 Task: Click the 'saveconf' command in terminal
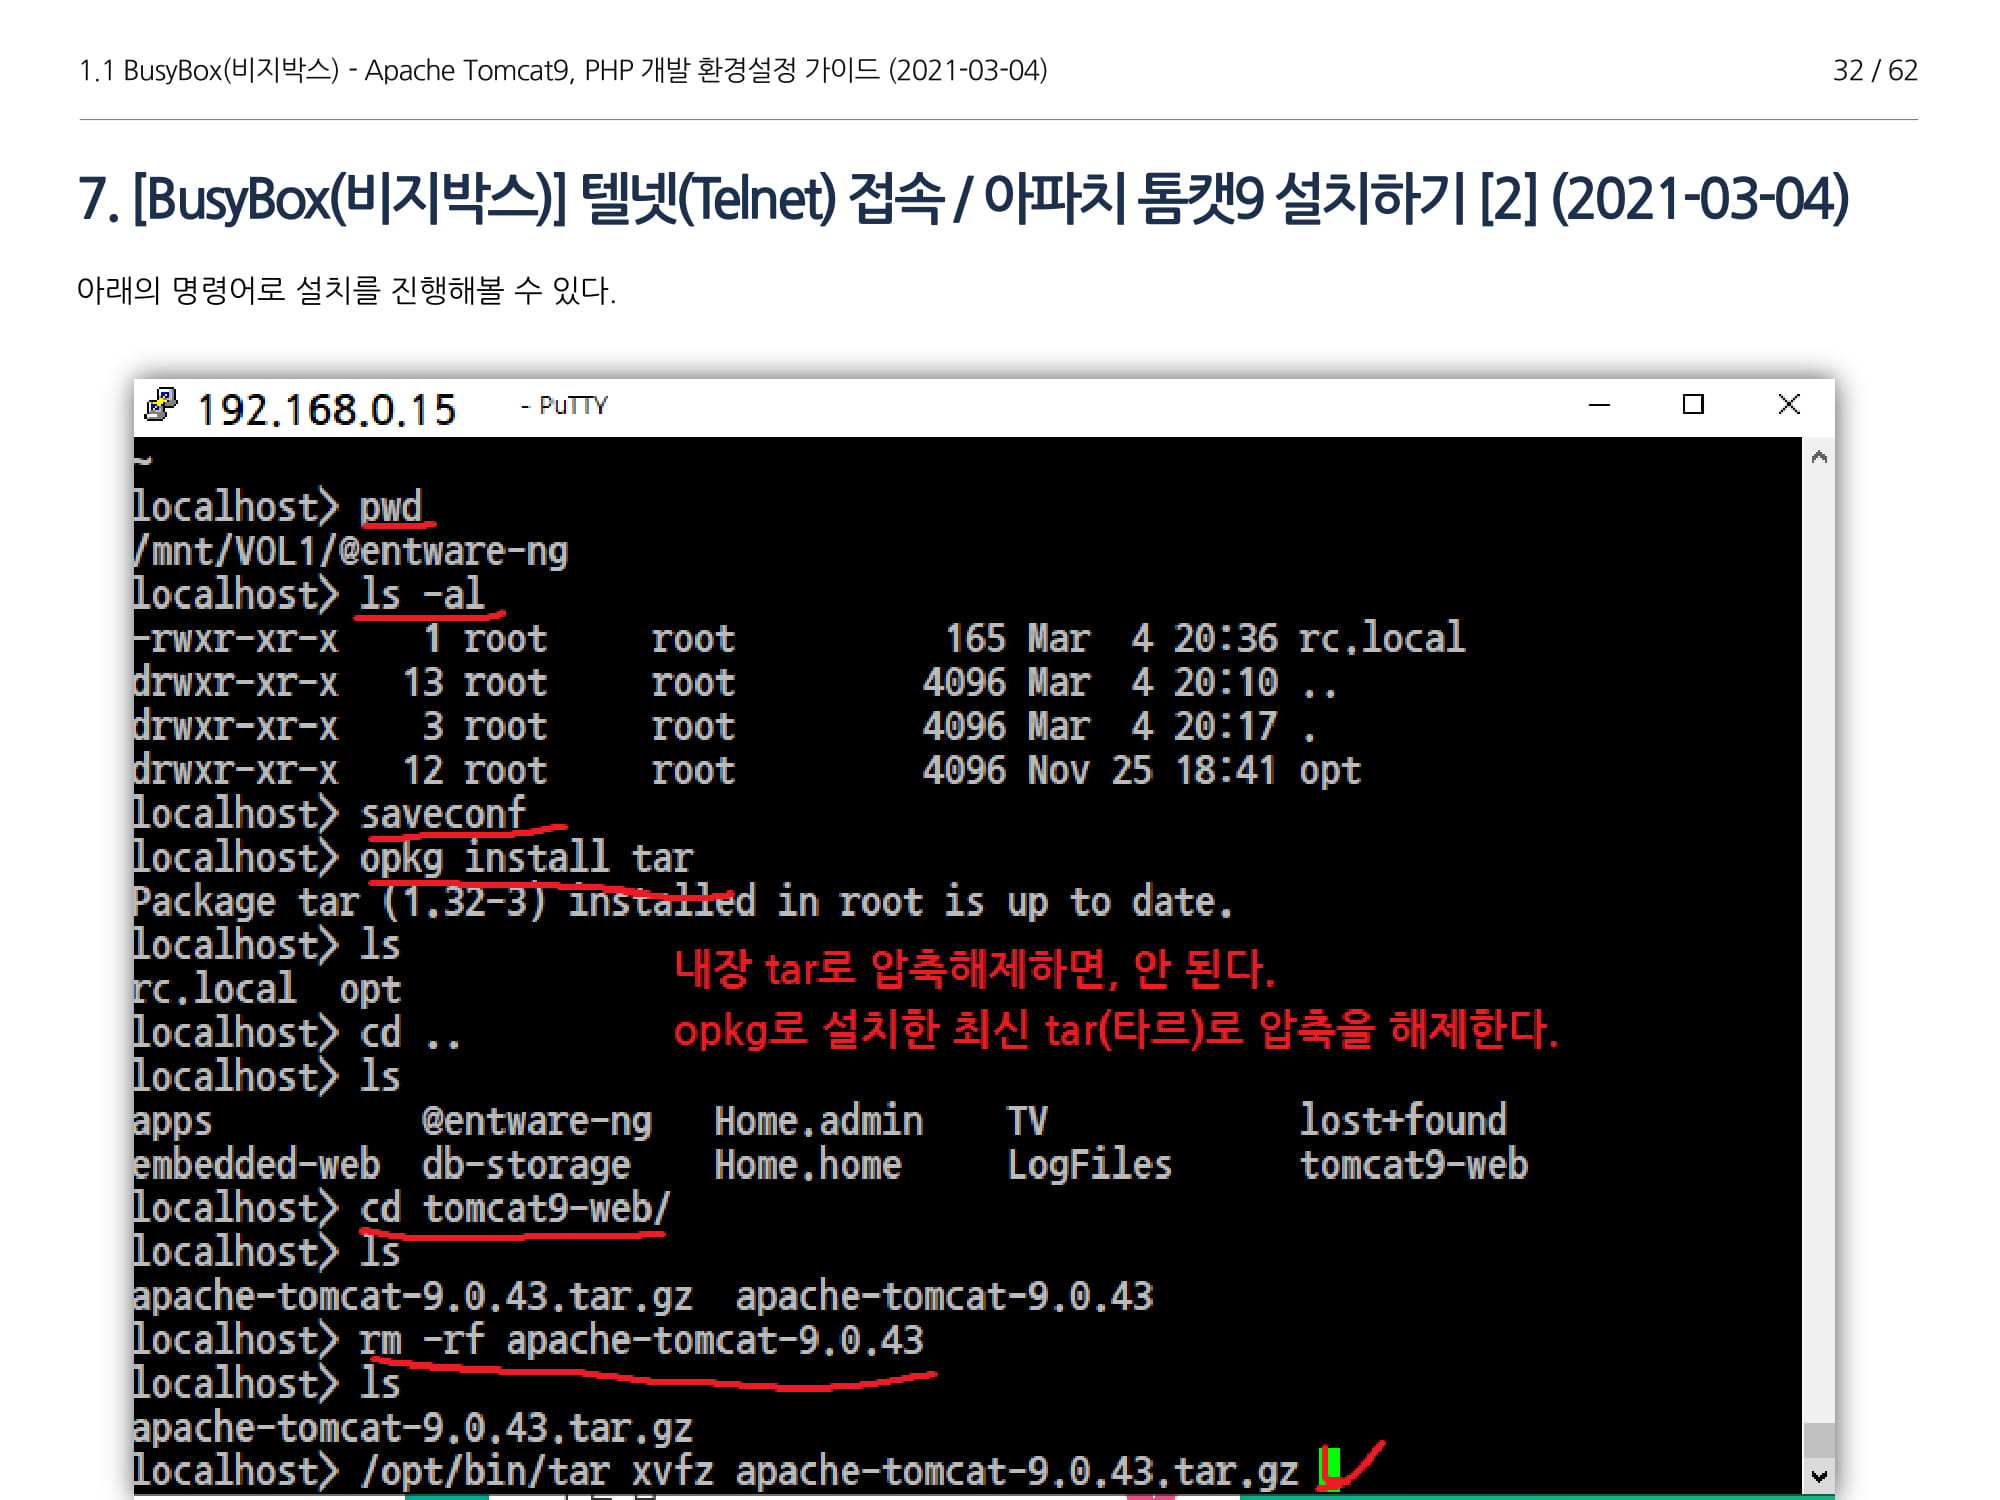tap(442, 814)
